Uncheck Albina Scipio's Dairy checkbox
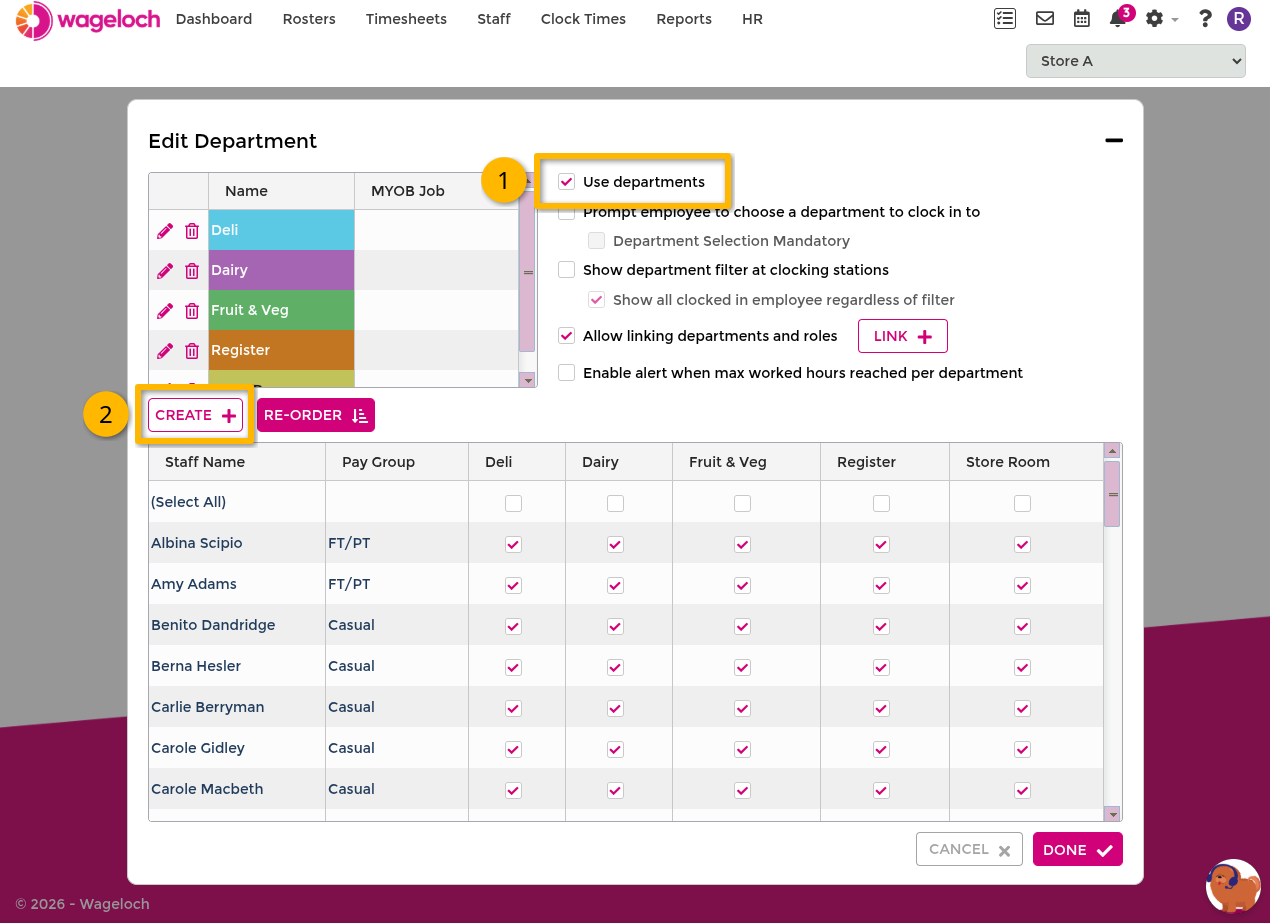 tap(615, 544)
